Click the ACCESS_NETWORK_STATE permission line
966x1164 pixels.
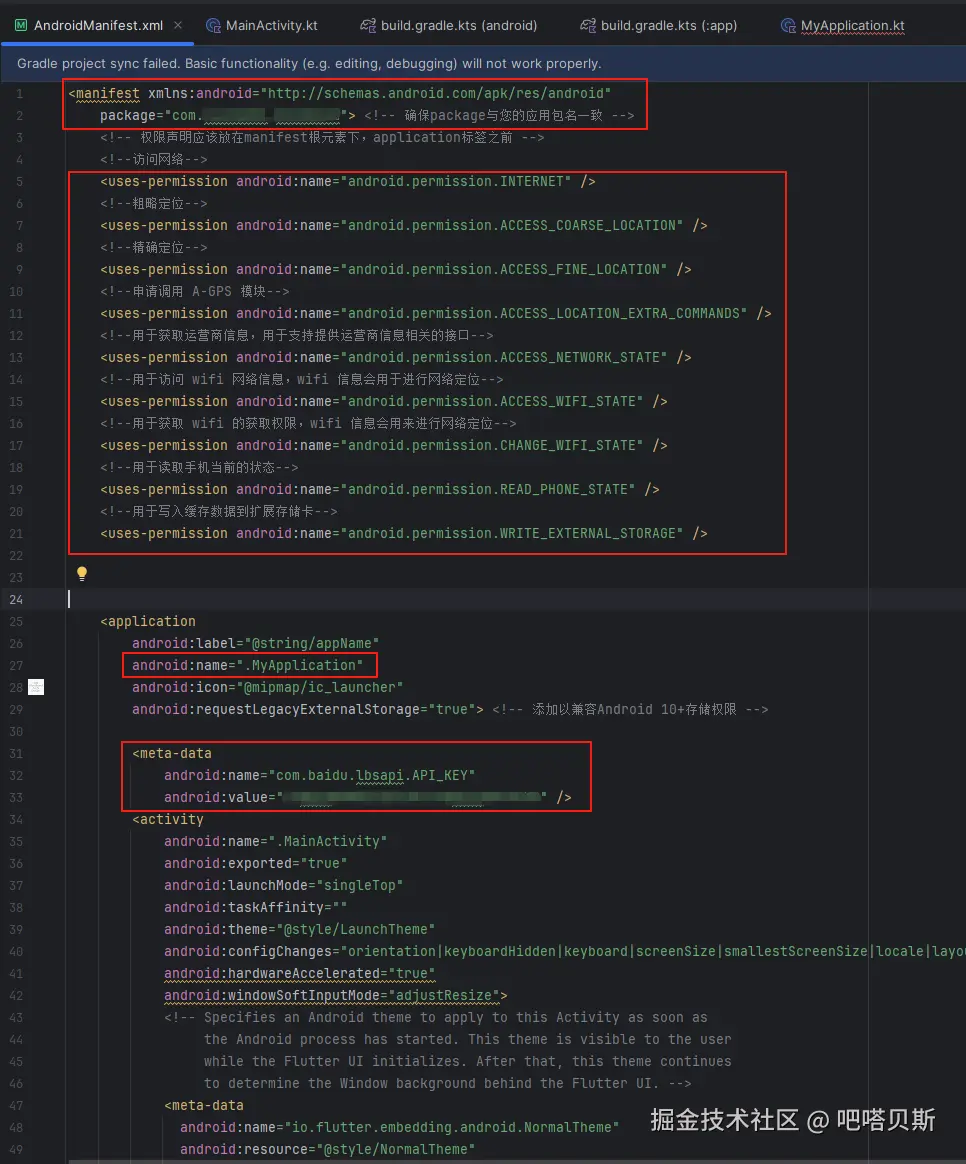tap(396, 357)
